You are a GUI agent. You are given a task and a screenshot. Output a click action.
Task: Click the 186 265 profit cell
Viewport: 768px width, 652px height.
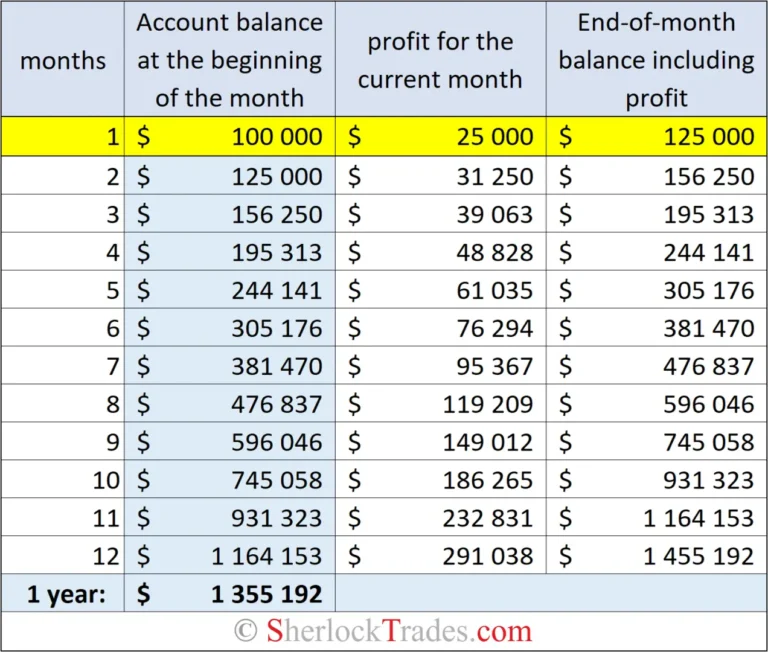tap(488, 480)
